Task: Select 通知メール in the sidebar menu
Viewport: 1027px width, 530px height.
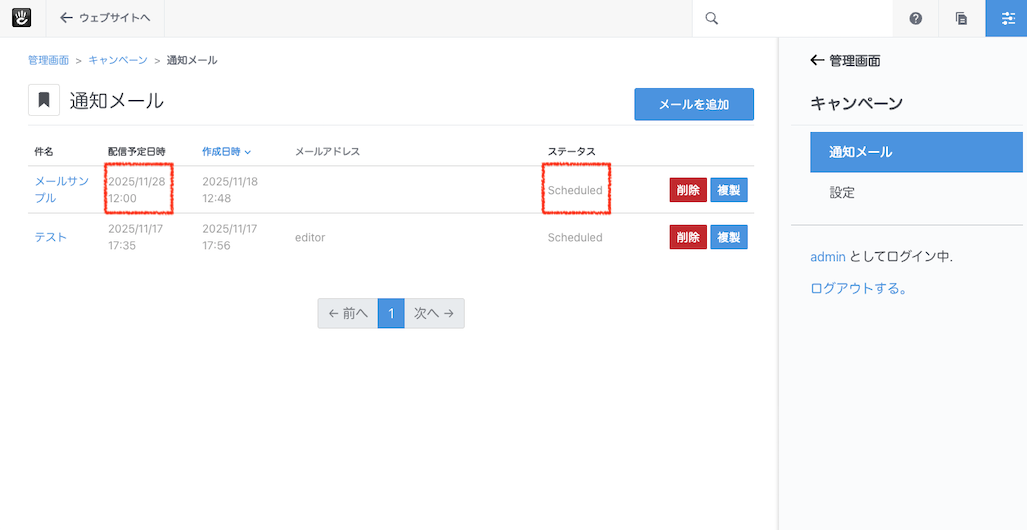Action: tap(916, 152)
